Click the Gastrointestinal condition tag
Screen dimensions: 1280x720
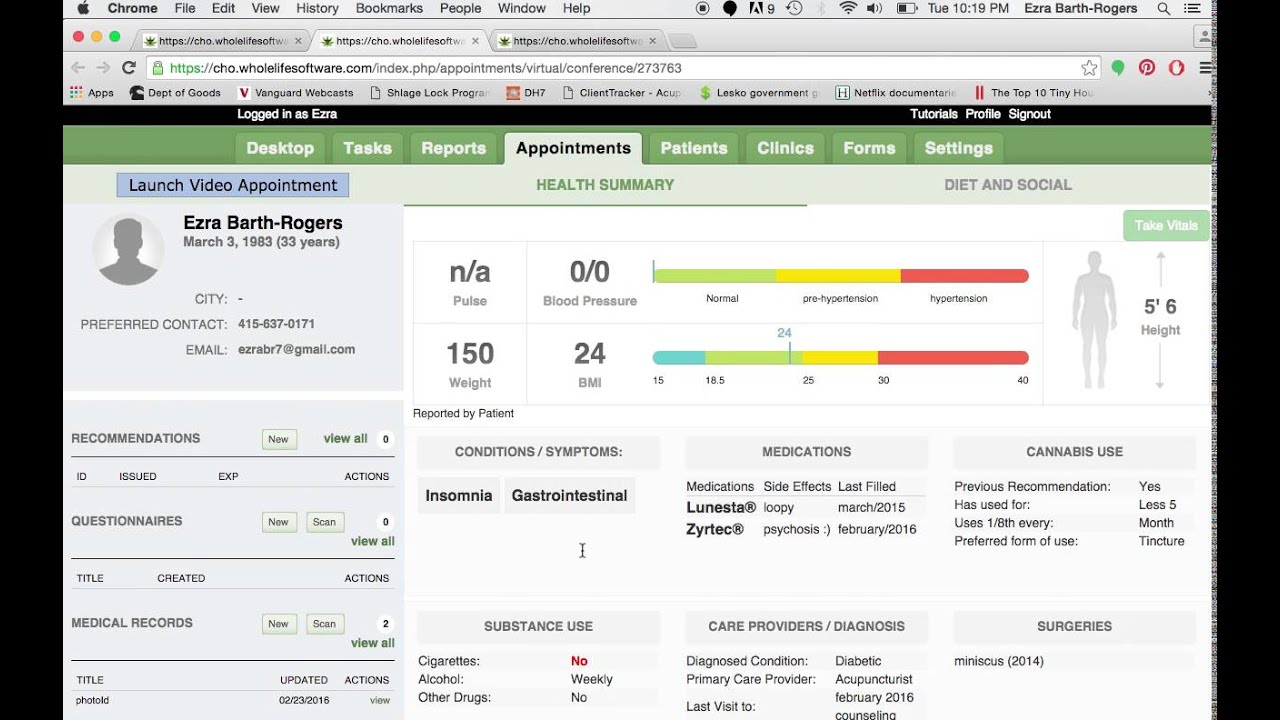(569, 495)
